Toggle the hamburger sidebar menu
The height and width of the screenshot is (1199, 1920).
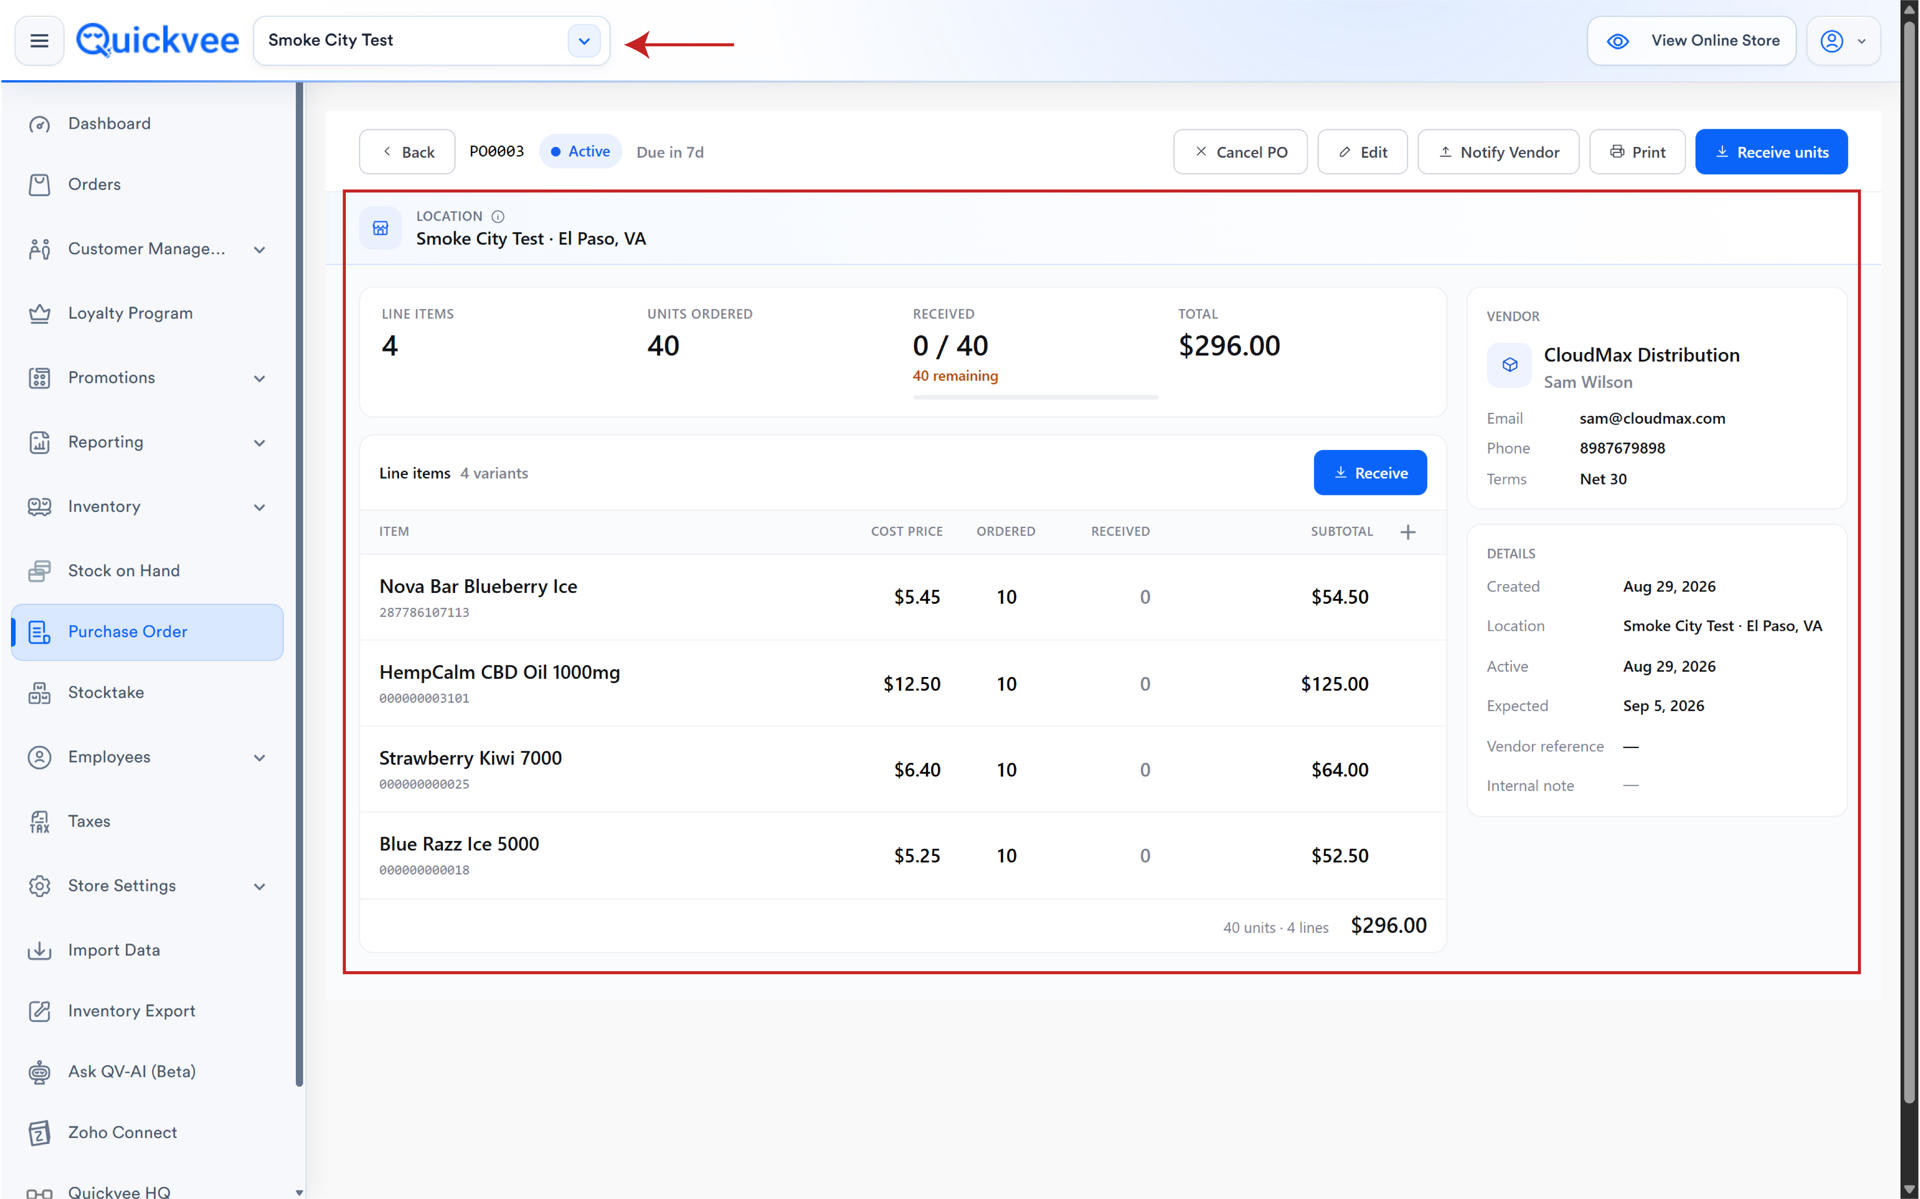[x=39, y=41]
